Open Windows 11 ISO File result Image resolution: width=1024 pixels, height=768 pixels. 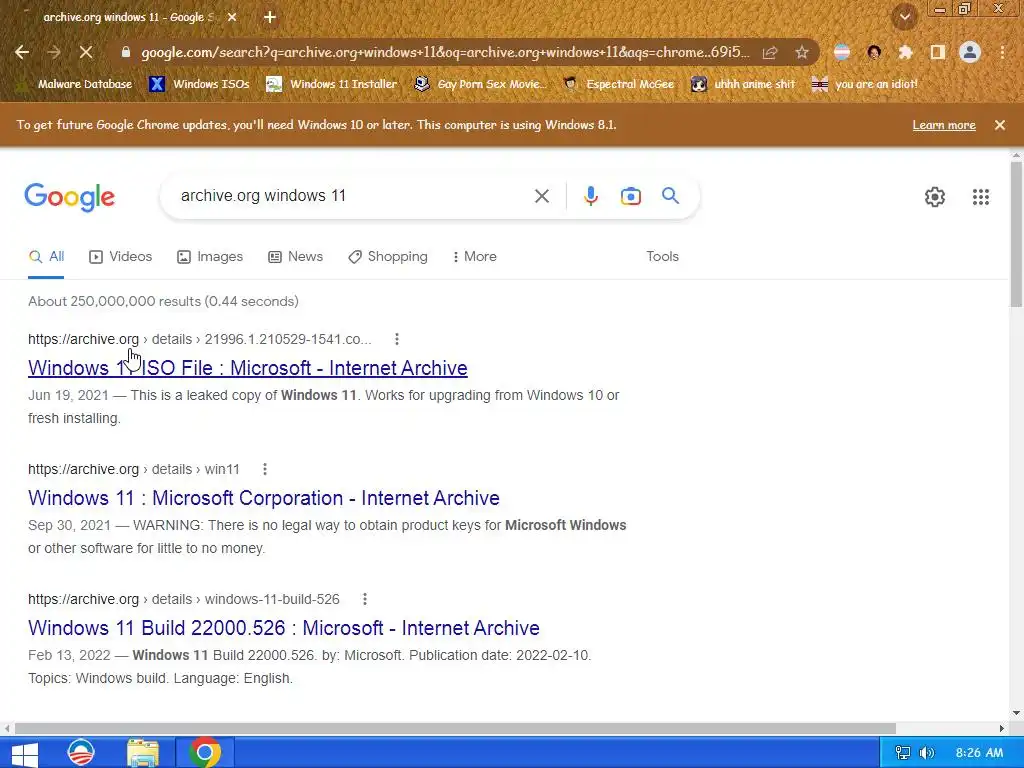tap(248, 368)
